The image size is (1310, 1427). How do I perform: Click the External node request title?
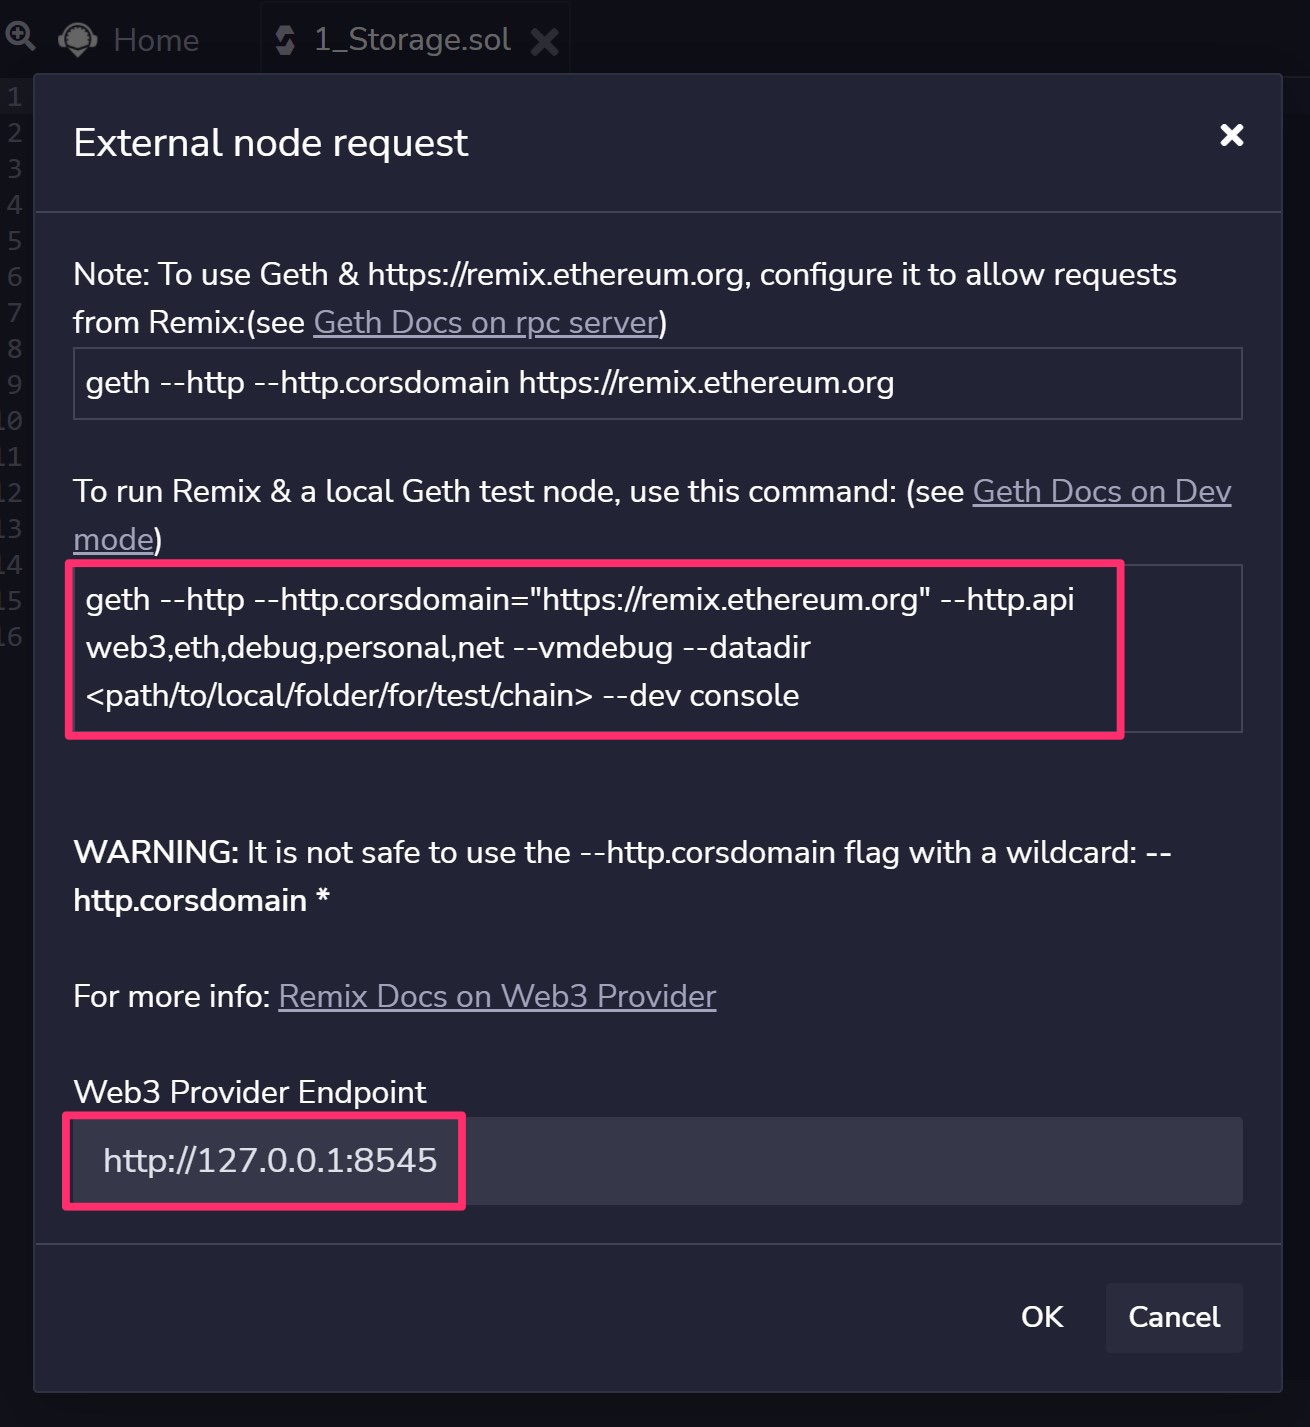click(270, 143)
